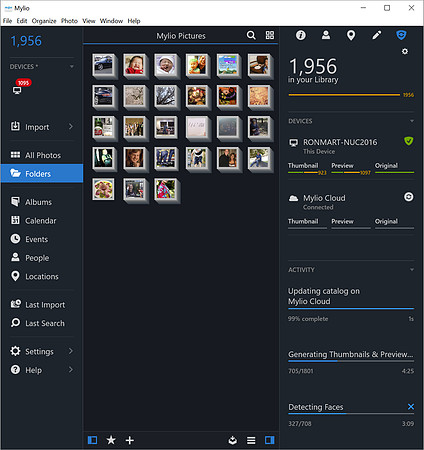Click the green protected shield for RONMART-NUC2016
Image resolution: width=424 pixels, height=450 pixels.
(408, 141)
